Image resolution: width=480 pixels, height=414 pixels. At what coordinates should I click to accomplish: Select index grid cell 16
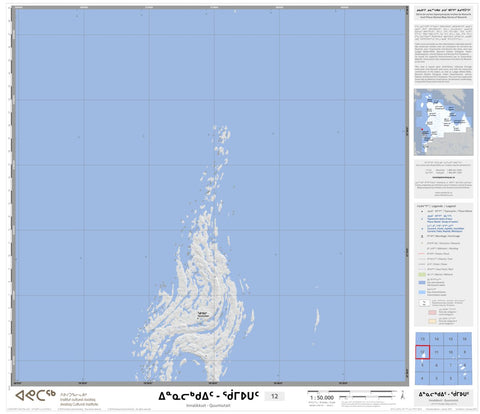465,339
